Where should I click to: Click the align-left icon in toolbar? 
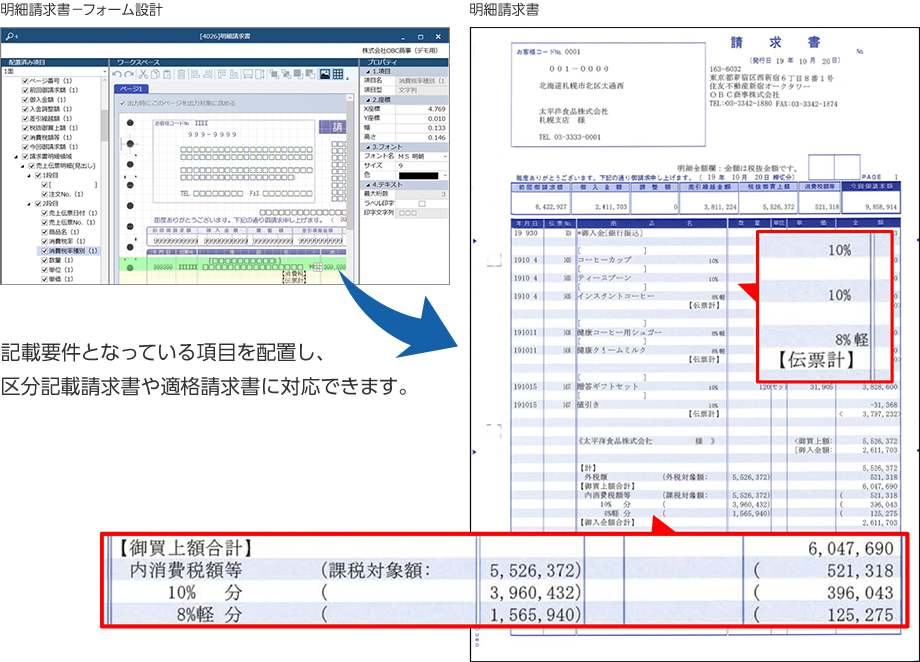[195, 75]
